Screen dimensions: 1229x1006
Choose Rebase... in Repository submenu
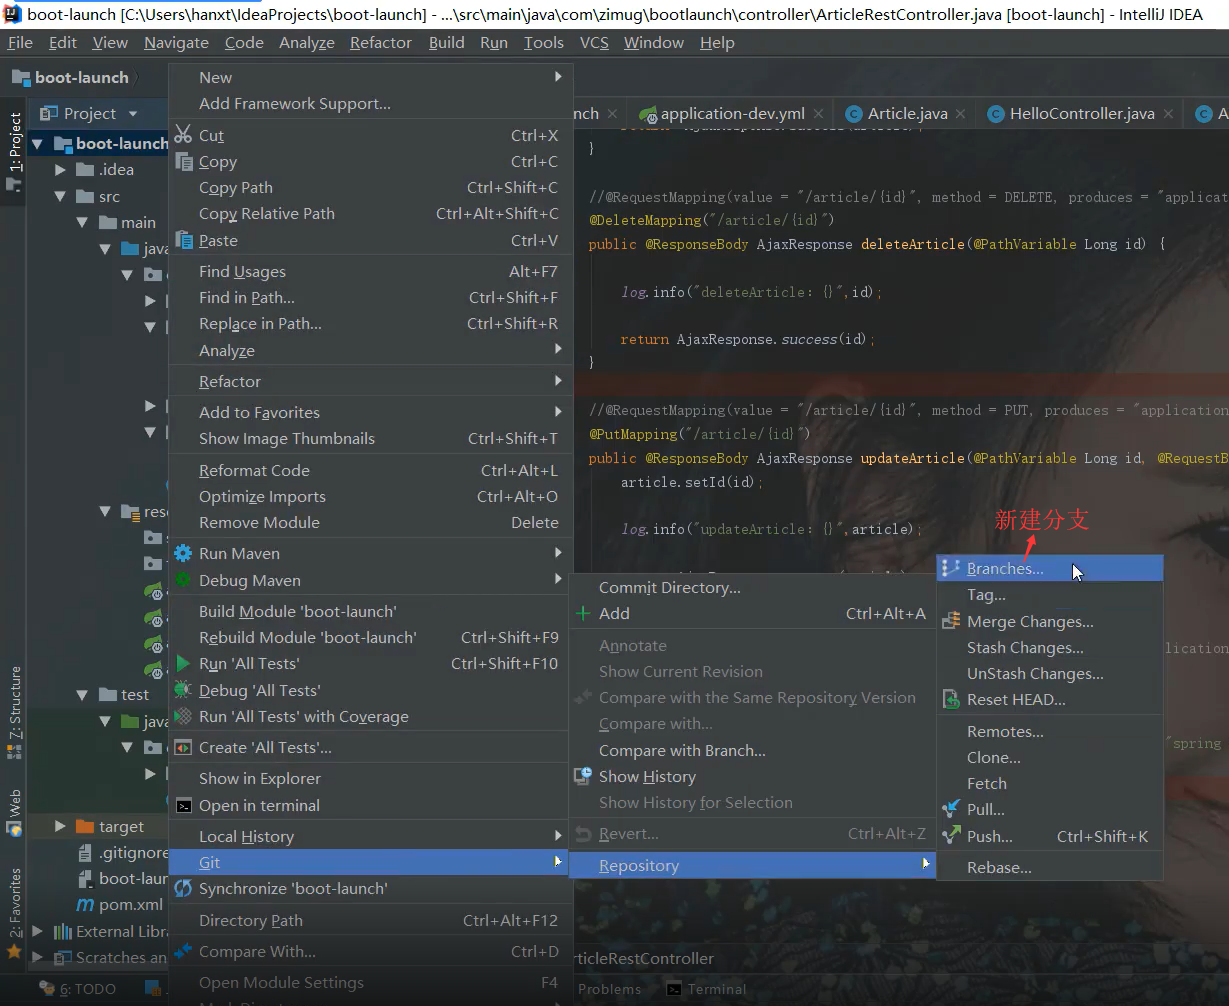(x=1049, y=867)
